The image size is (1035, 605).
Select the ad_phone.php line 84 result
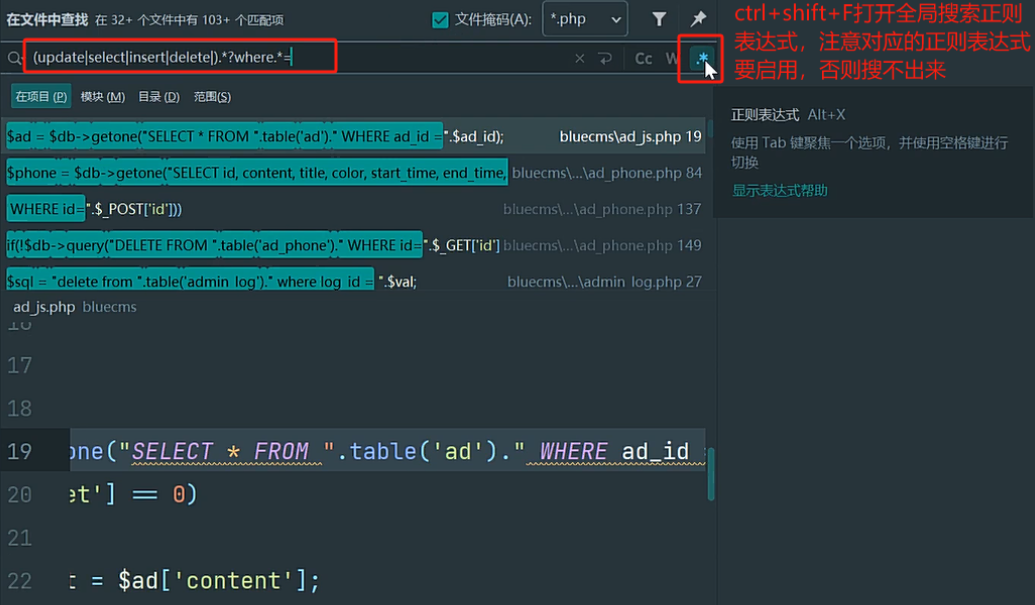point(354,173)
